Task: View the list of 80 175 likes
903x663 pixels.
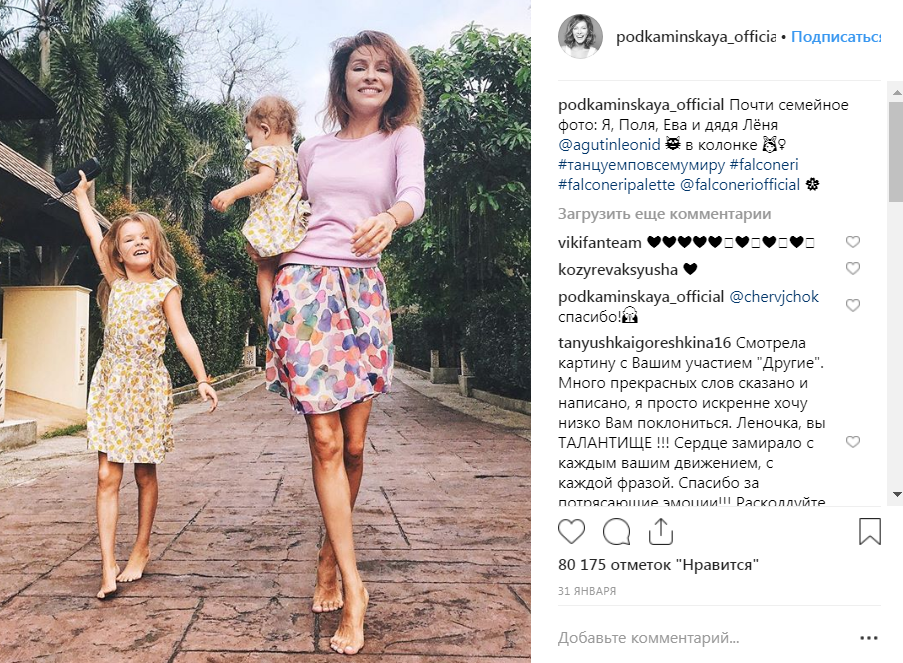Action: (x=658, y=565)
